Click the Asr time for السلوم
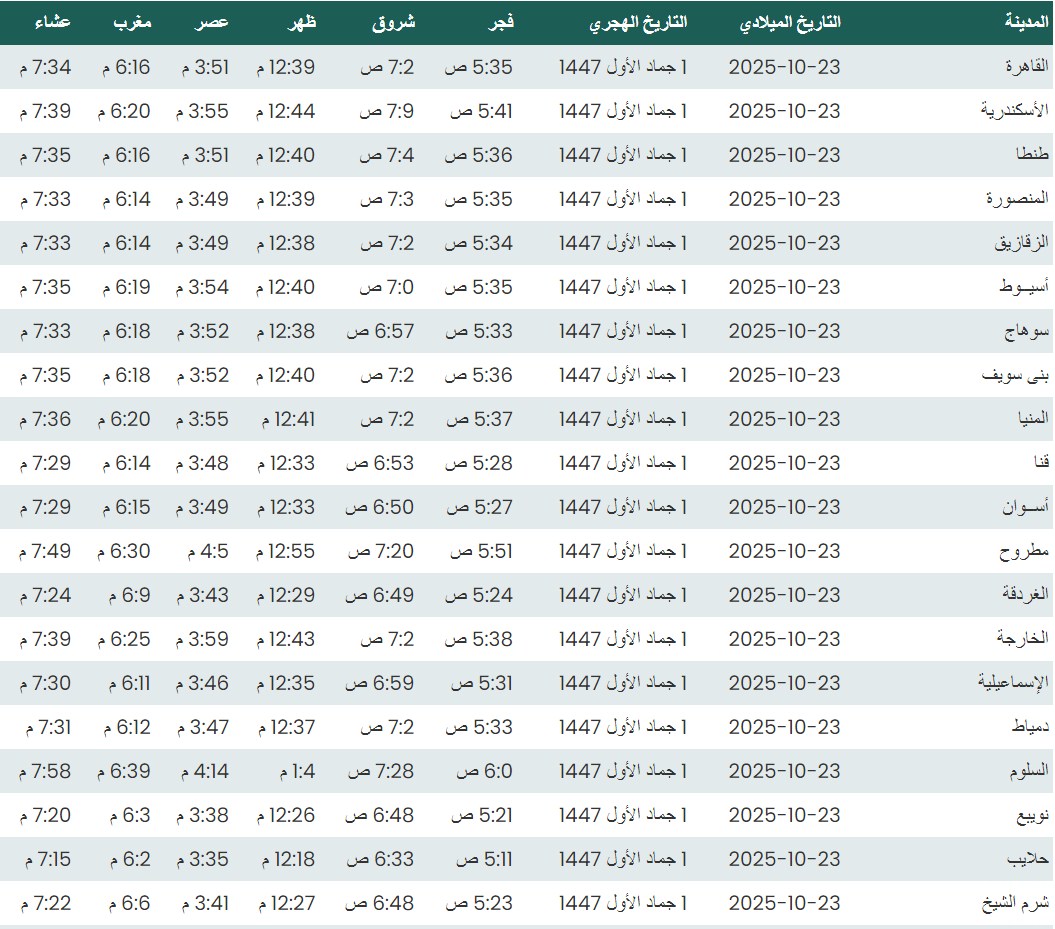 click(x=205, y=771)
